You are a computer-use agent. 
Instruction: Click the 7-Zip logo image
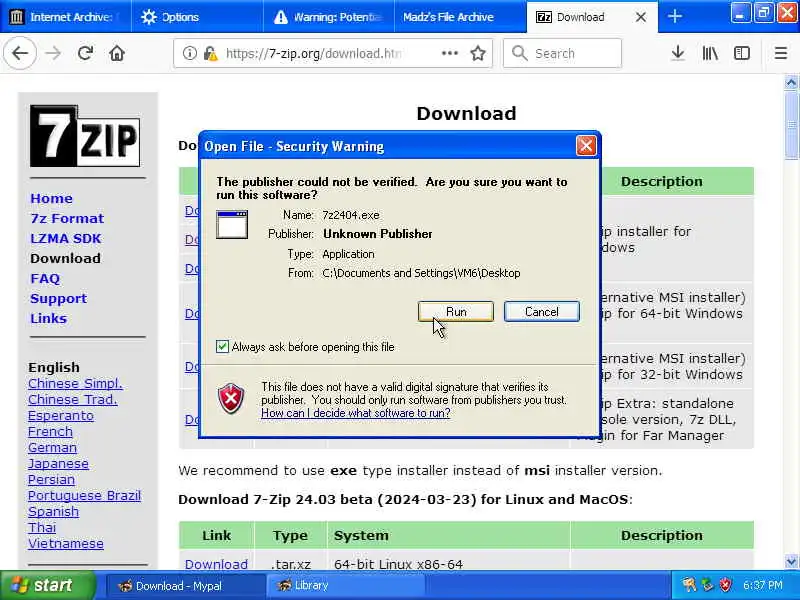(85, 136)
